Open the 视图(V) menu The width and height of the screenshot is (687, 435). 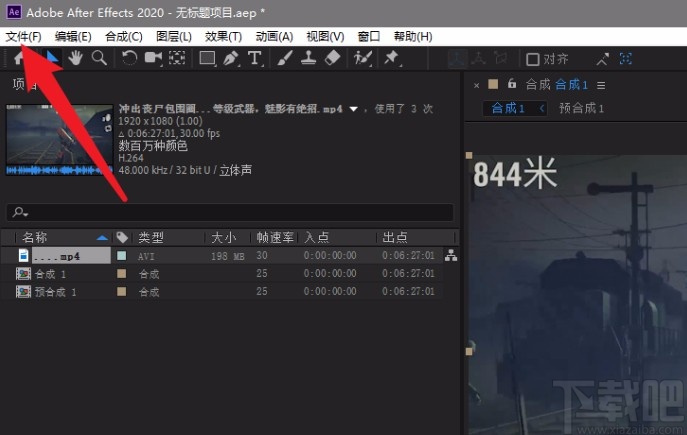[x=325, y=36]
